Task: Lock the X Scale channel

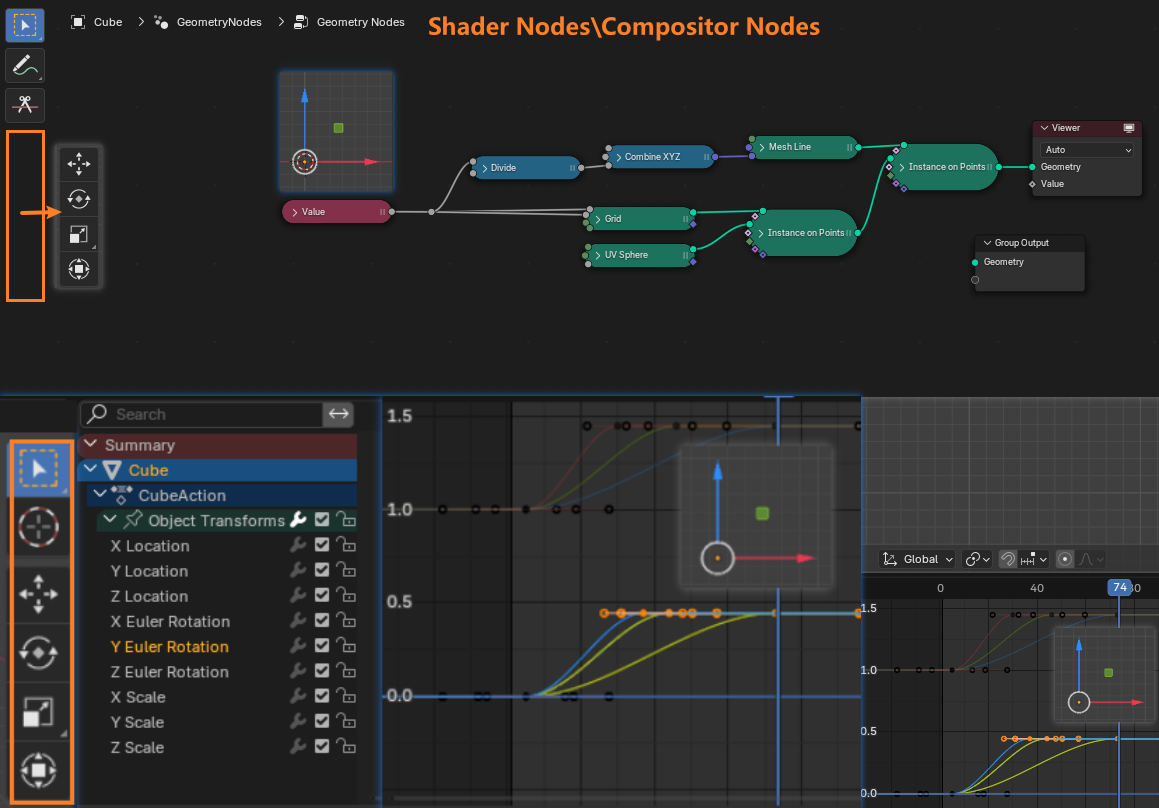Action: pyautogui.click(x=346, y=696)
